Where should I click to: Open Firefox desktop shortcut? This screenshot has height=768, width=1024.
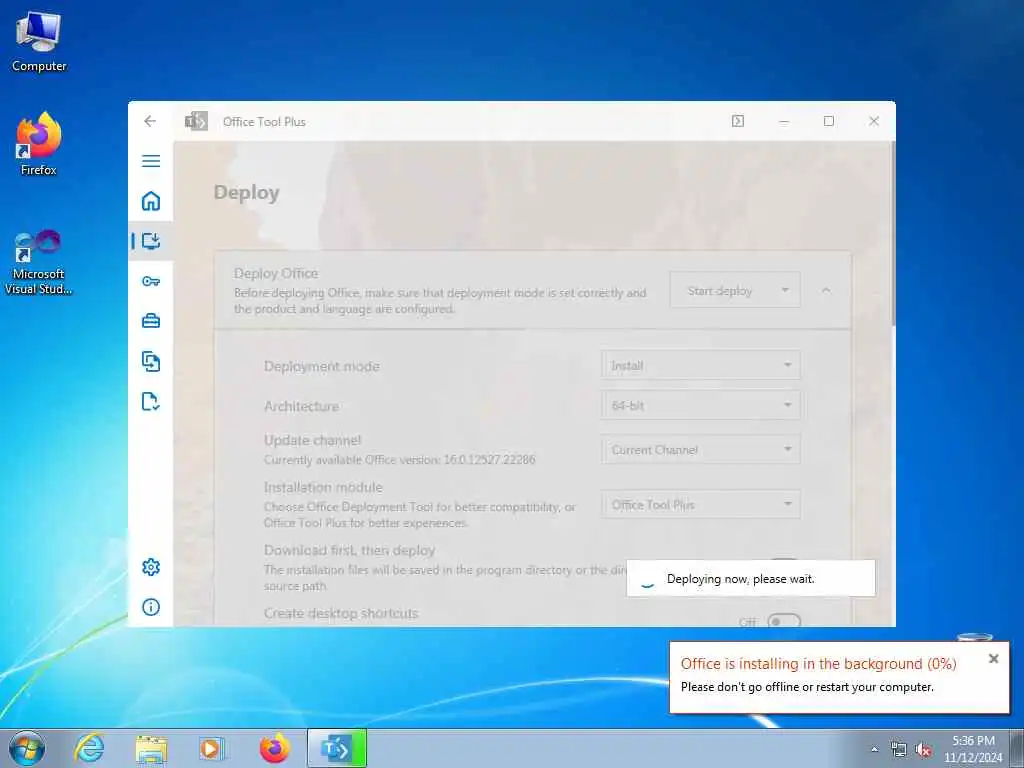[39, 144]
